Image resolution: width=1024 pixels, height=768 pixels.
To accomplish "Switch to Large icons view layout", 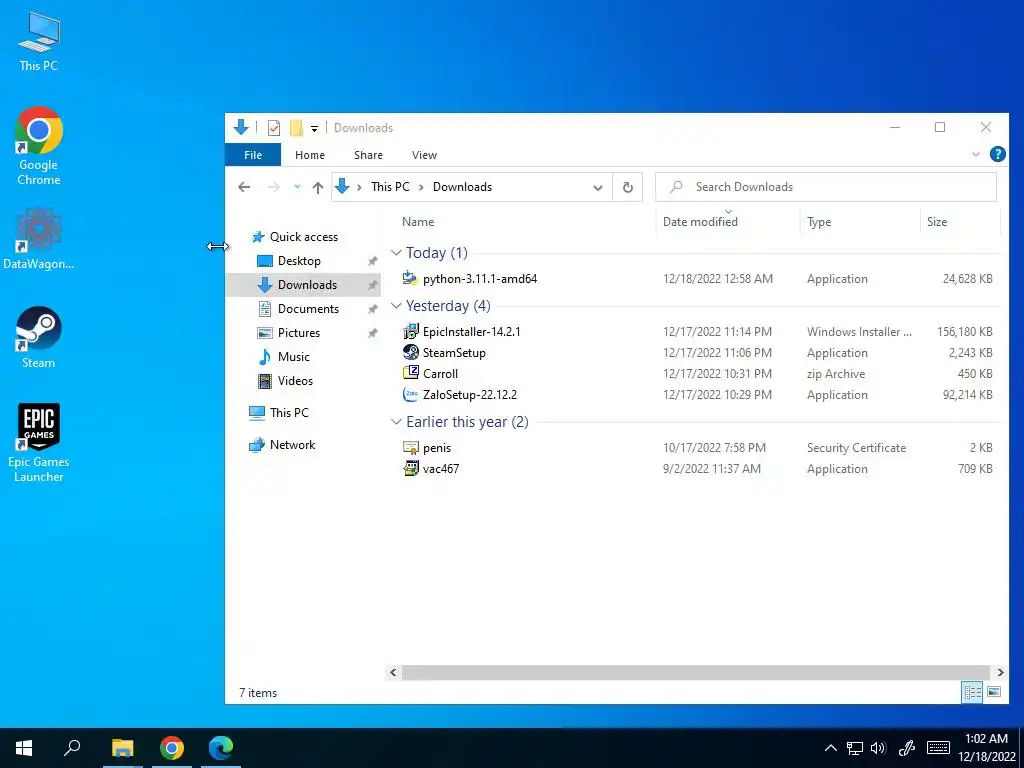I will 994,692.
